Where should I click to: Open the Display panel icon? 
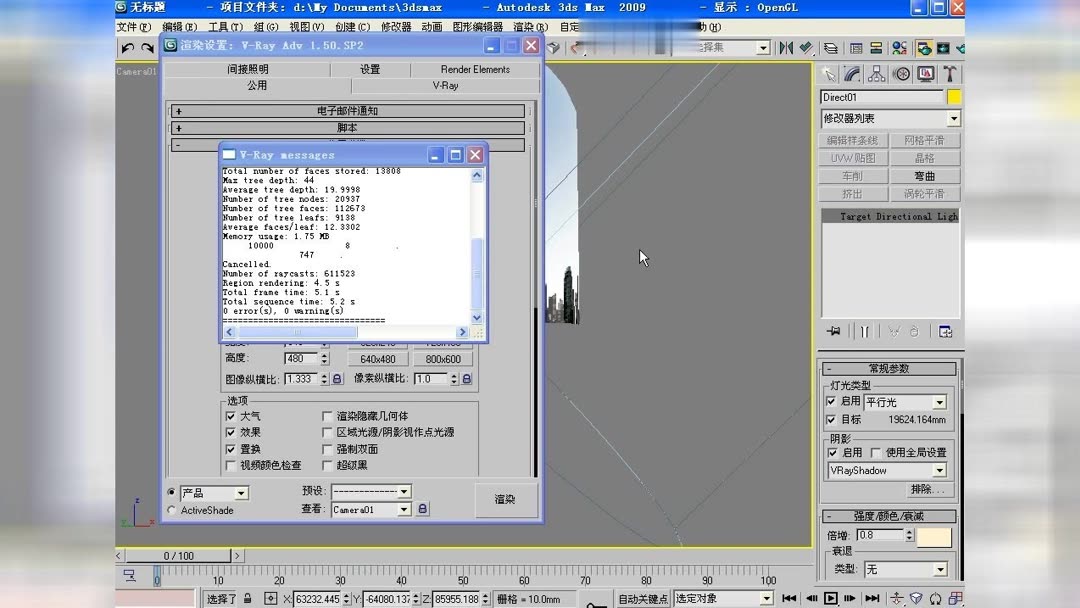click(924, 74)
